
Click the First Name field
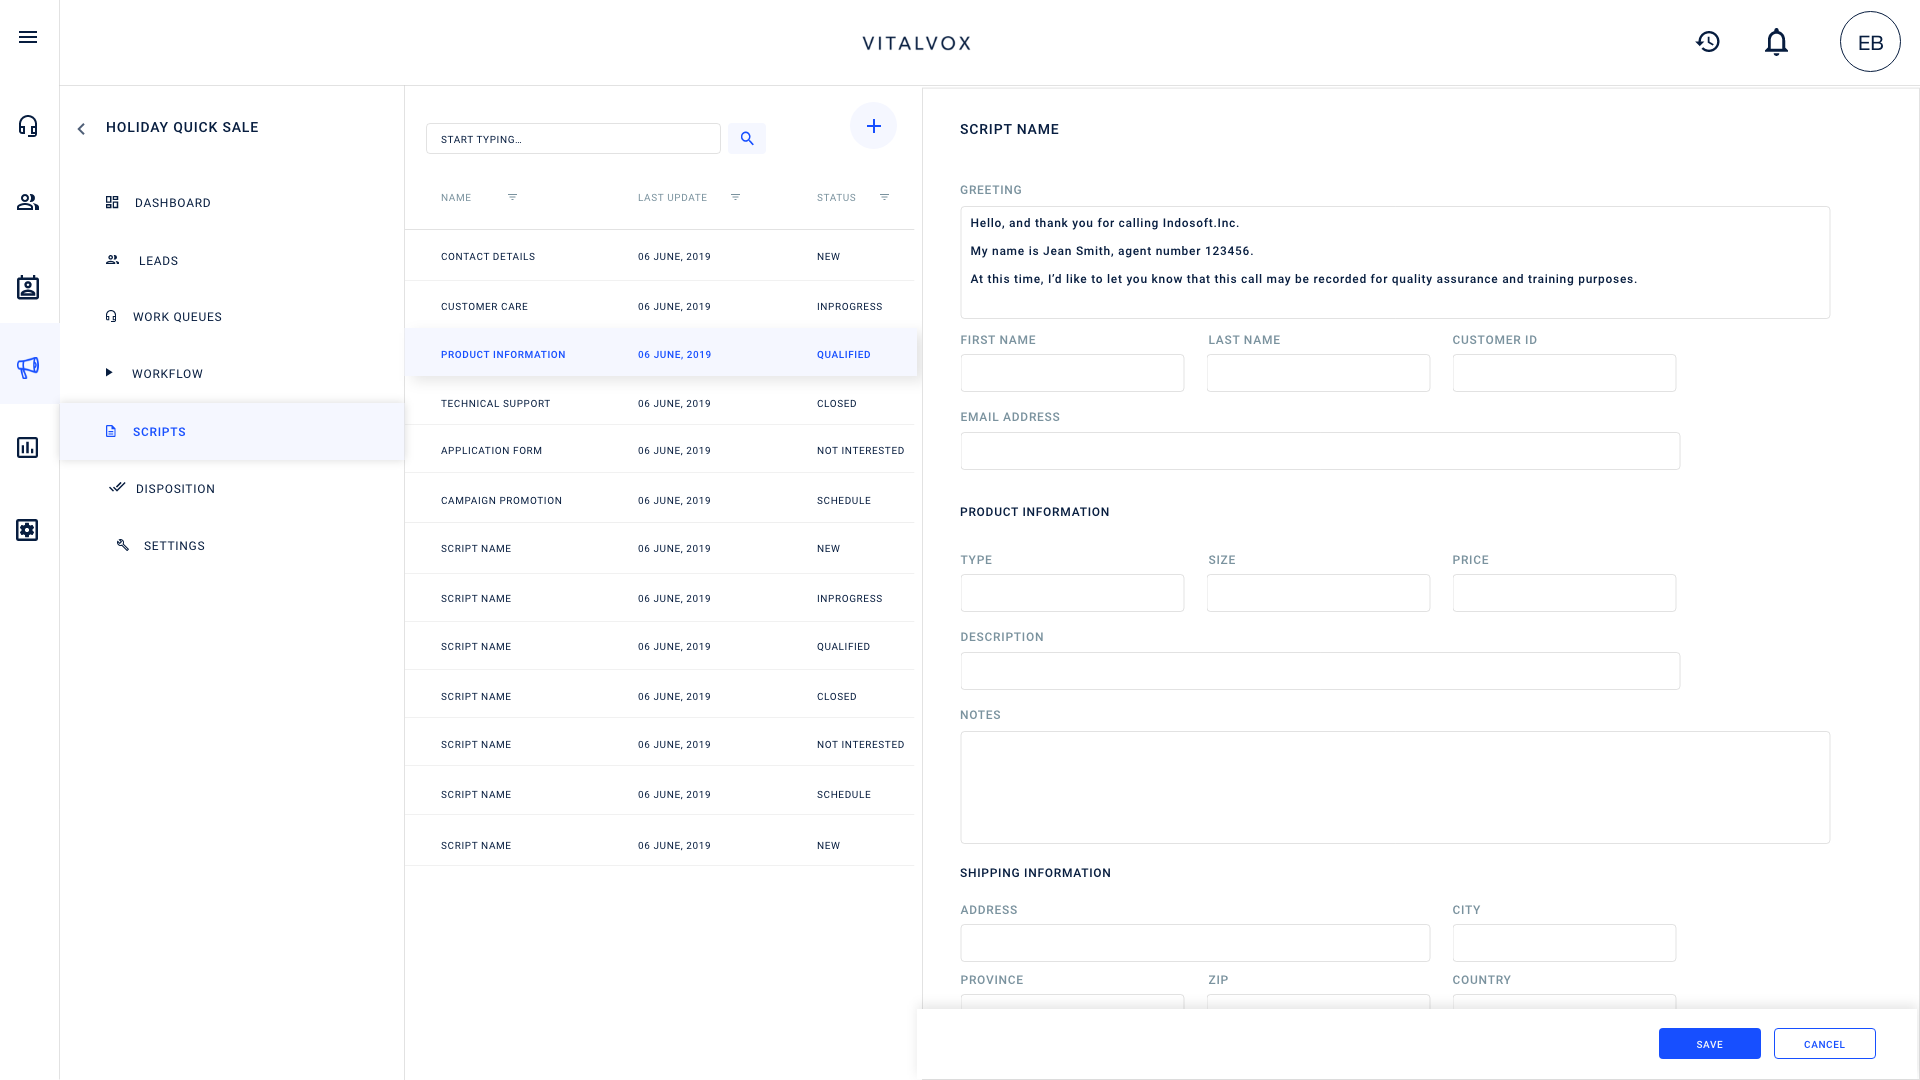tap(1072, 373)
